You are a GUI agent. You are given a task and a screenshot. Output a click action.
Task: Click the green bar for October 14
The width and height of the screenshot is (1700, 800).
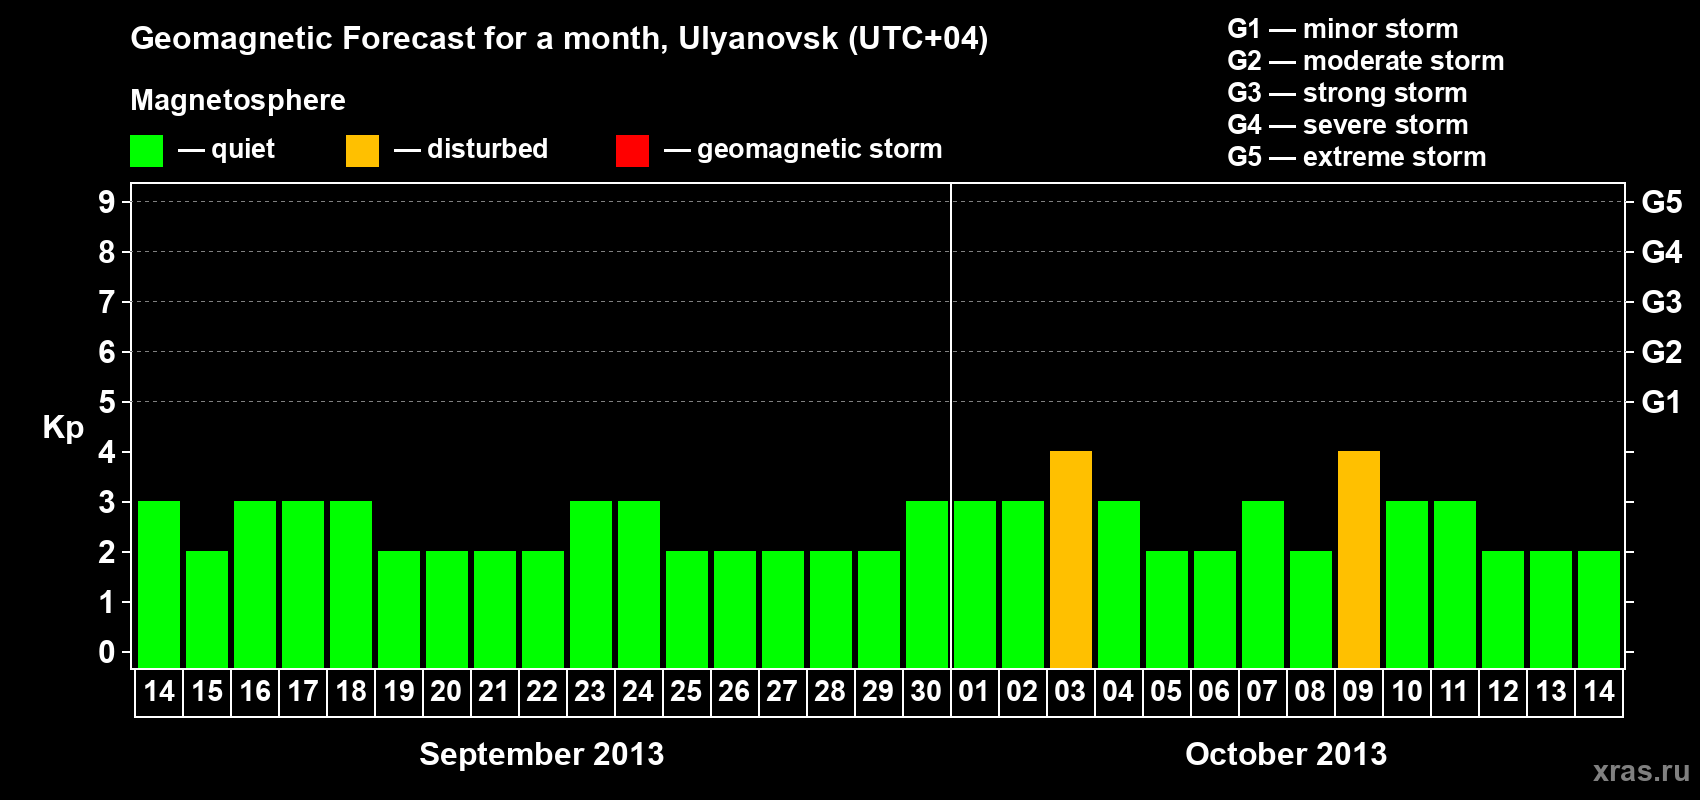point(1599,609)
